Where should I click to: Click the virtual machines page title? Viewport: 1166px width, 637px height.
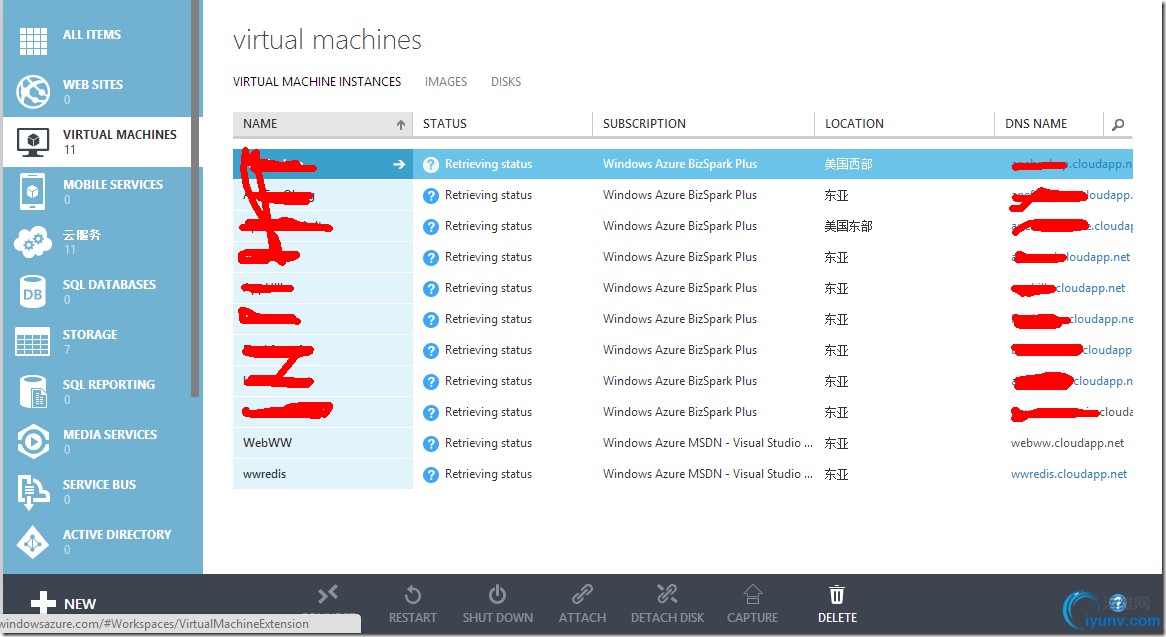click(327, 40)
